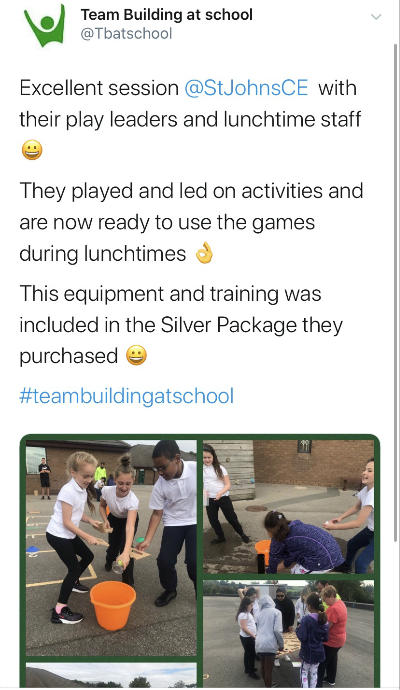Click the Silver Package sentence text
This screenshot has width=400, height=690.
pyautogui.click(x=181, y=325)
